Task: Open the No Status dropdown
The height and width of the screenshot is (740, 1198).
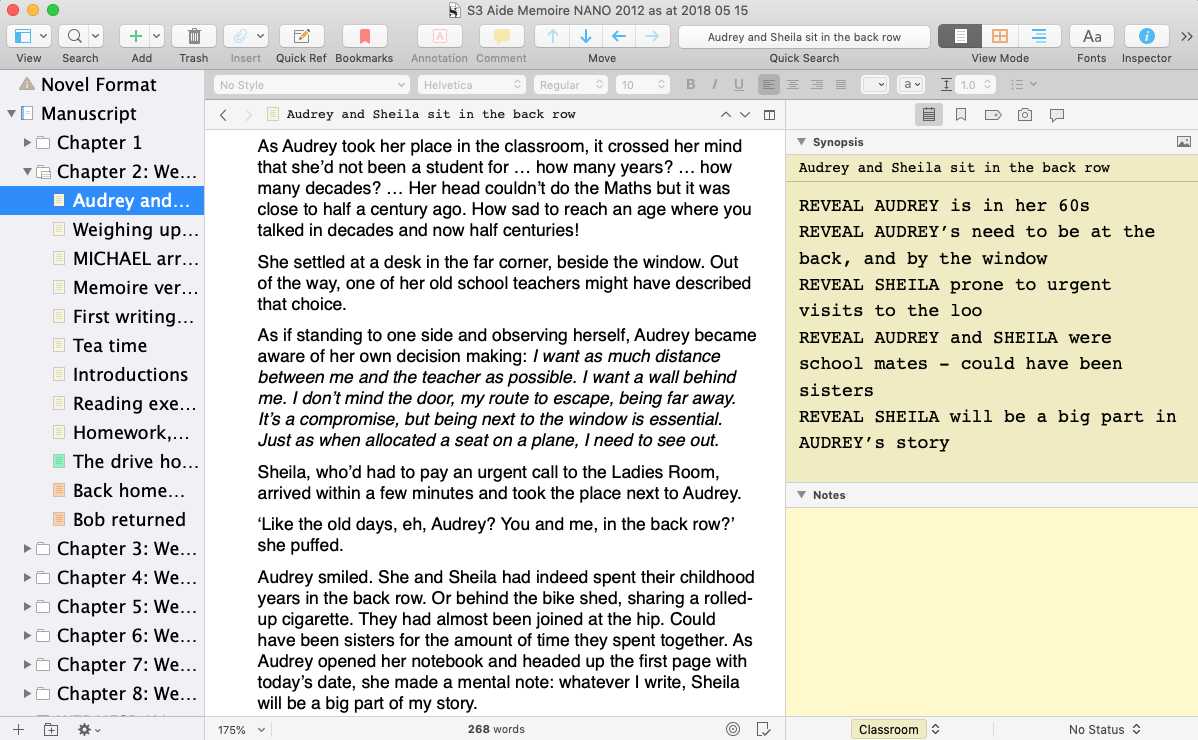Action: coord(1104,729)
